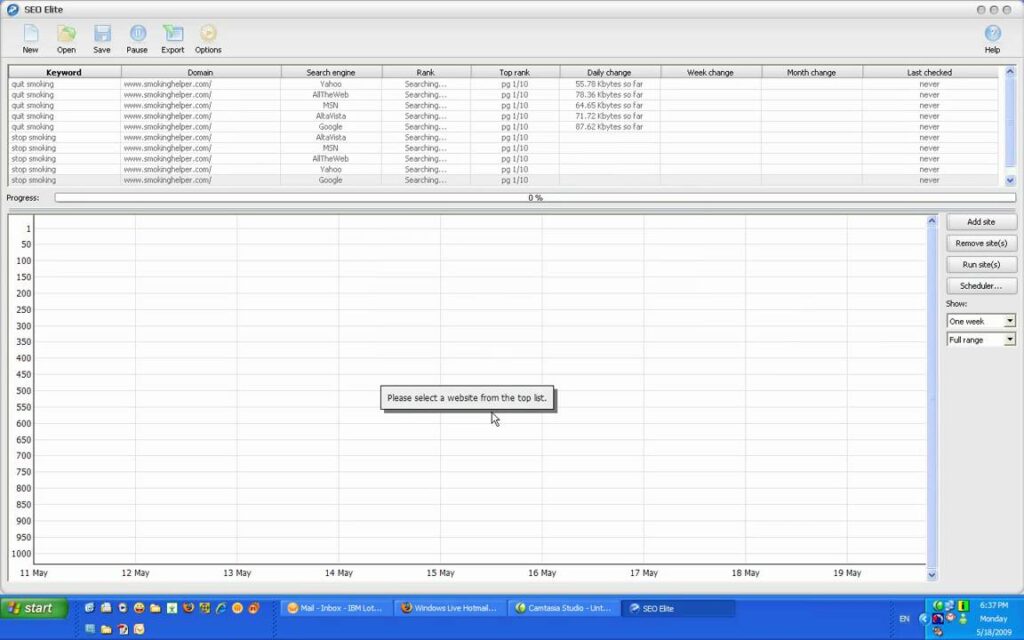Sort by the Keyword column header
Image resolution: width=1024 pixels, height=640 pixels.
coord(64,72)
